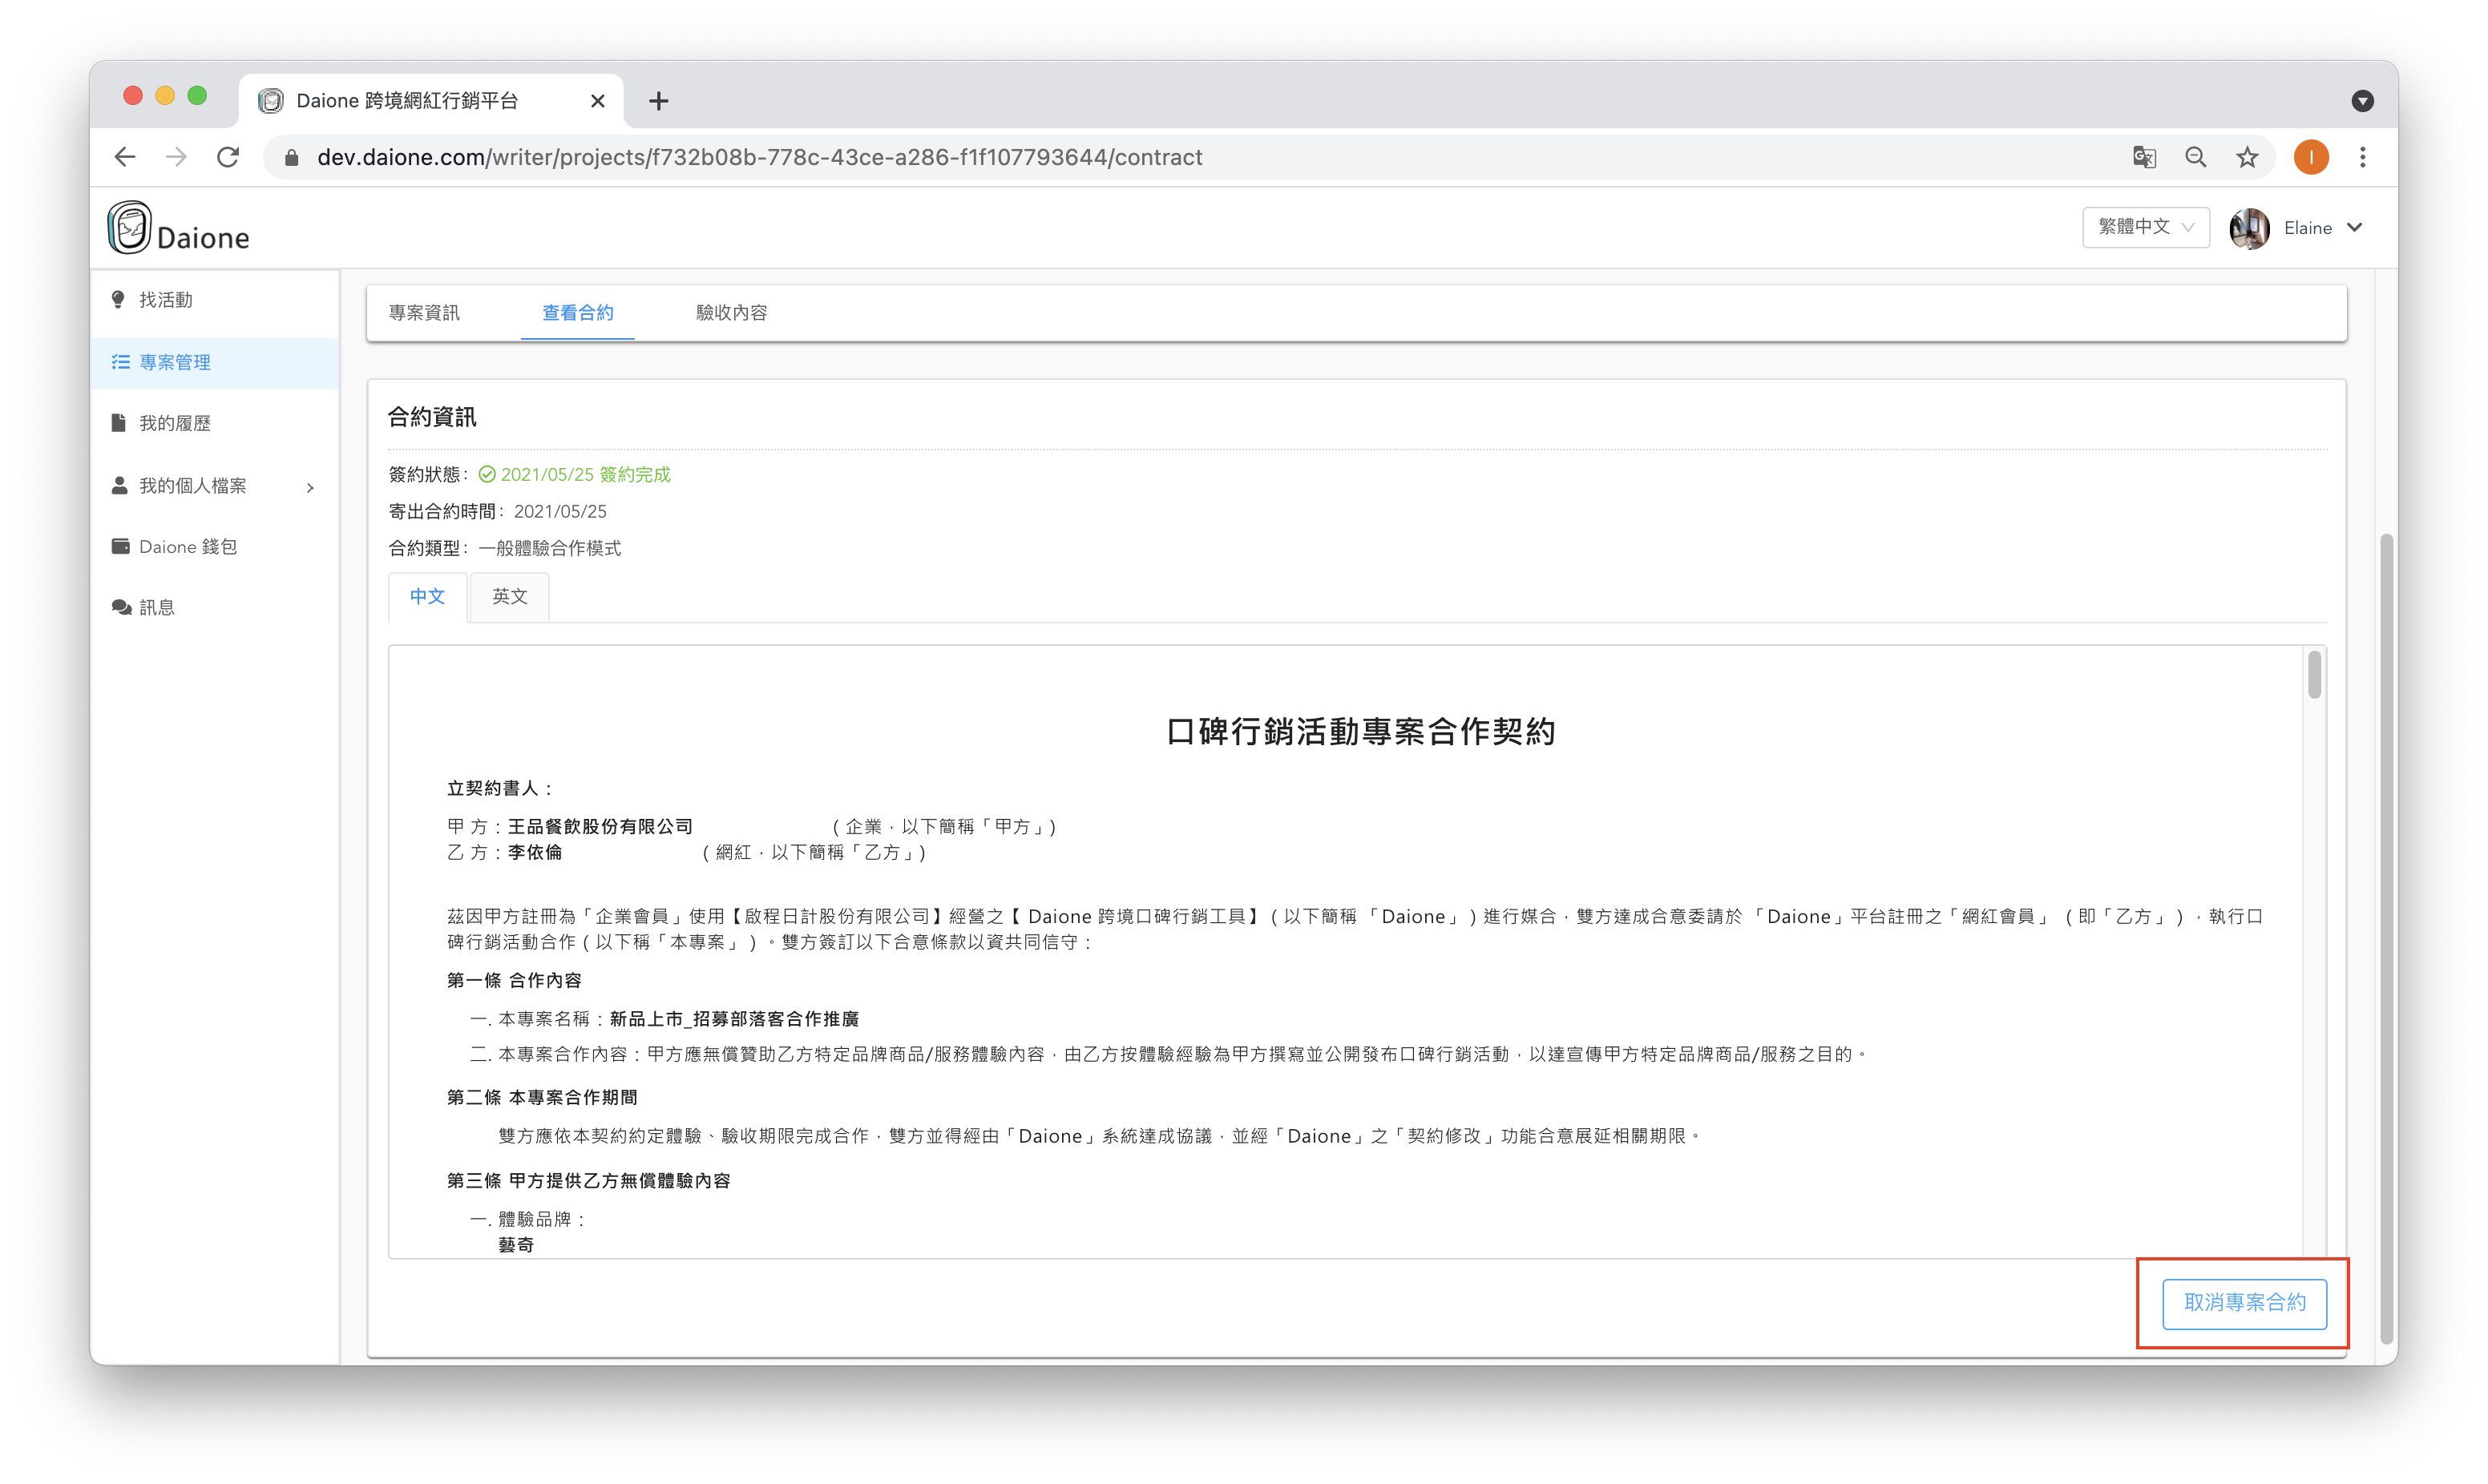Click the wallet icon beside Daione 錢包
This screenshot has width=2488, height=1484.
[121, 546]
